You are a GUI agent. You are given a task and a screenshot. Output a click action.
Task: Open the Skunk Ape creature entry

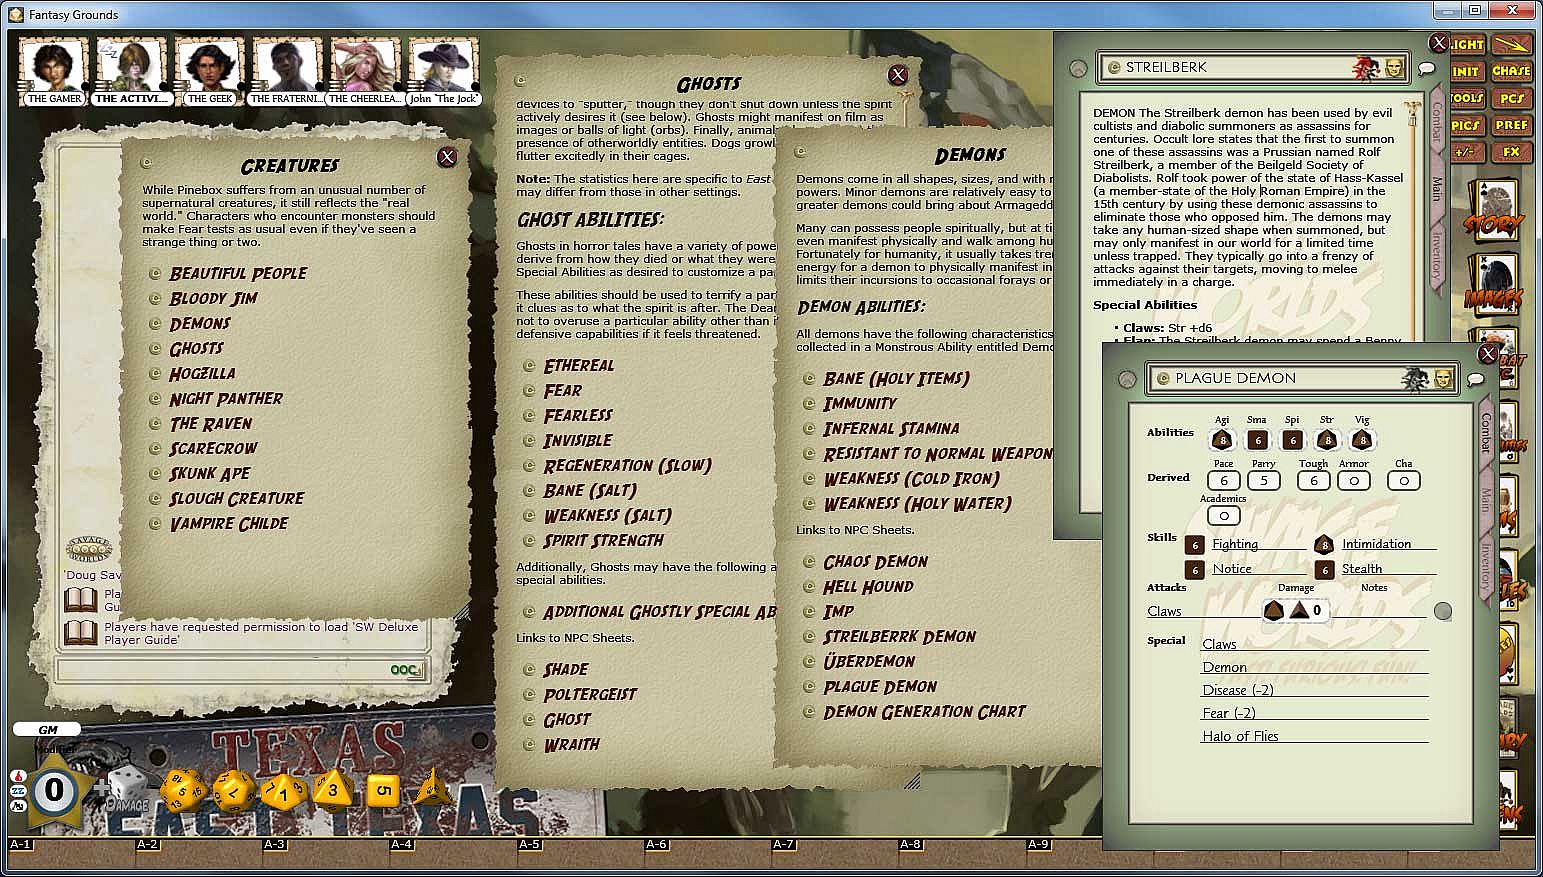tap(210, 473)
